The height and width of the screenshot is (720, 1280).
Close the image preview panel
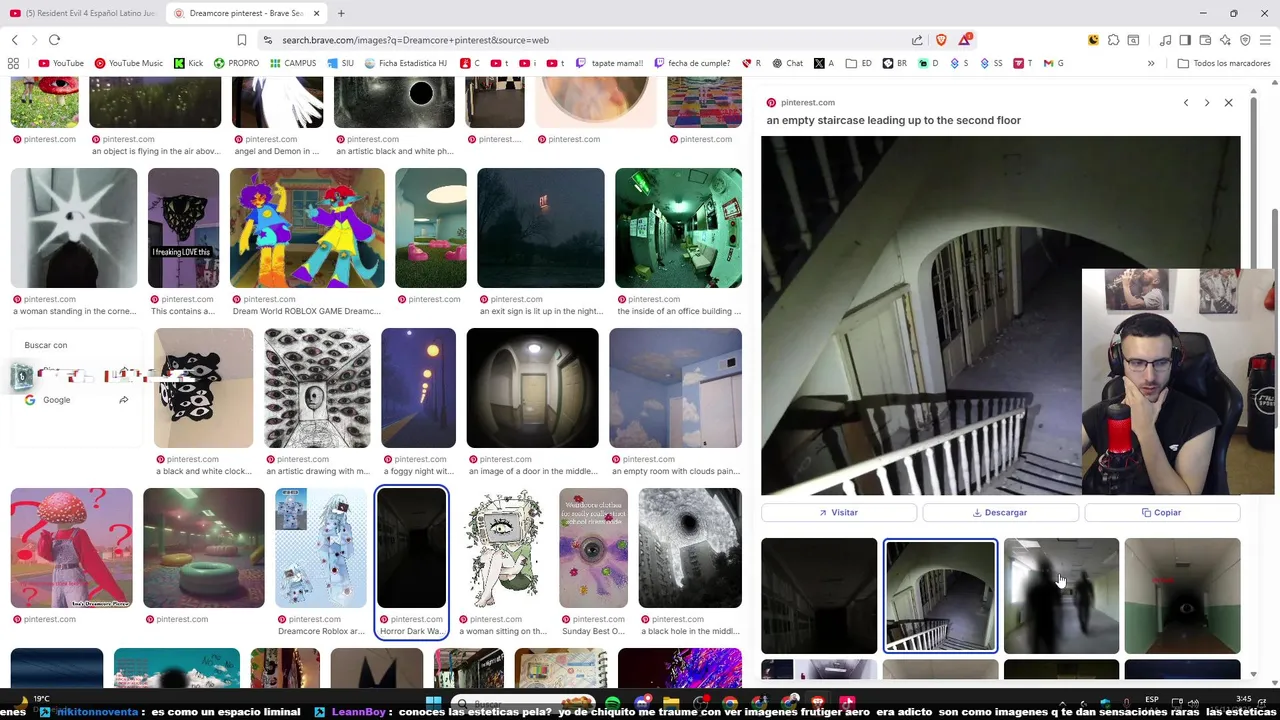tap(1229, 103)
